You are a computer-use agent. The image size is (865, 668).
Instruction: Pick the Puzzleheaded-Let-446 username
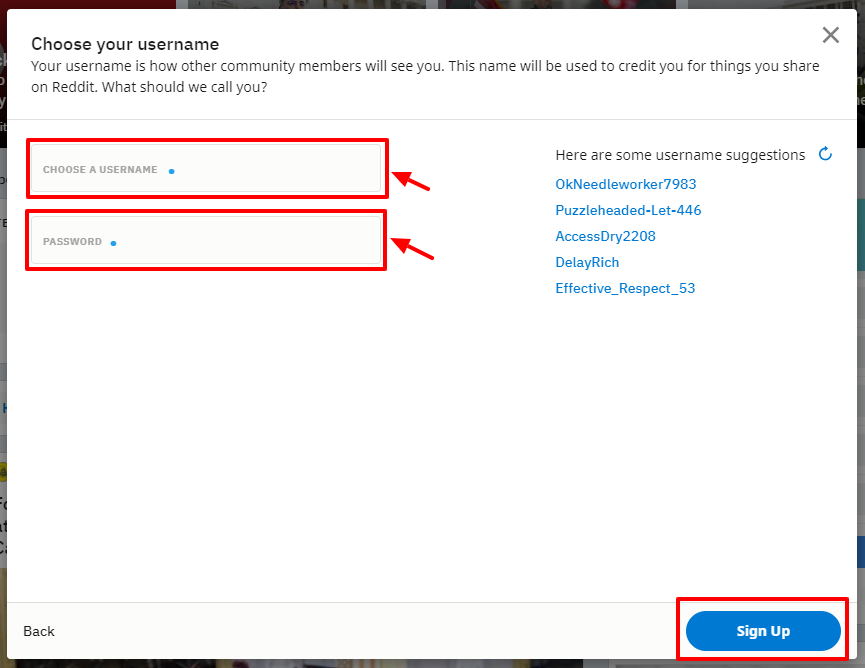click(x=628, y=210)
